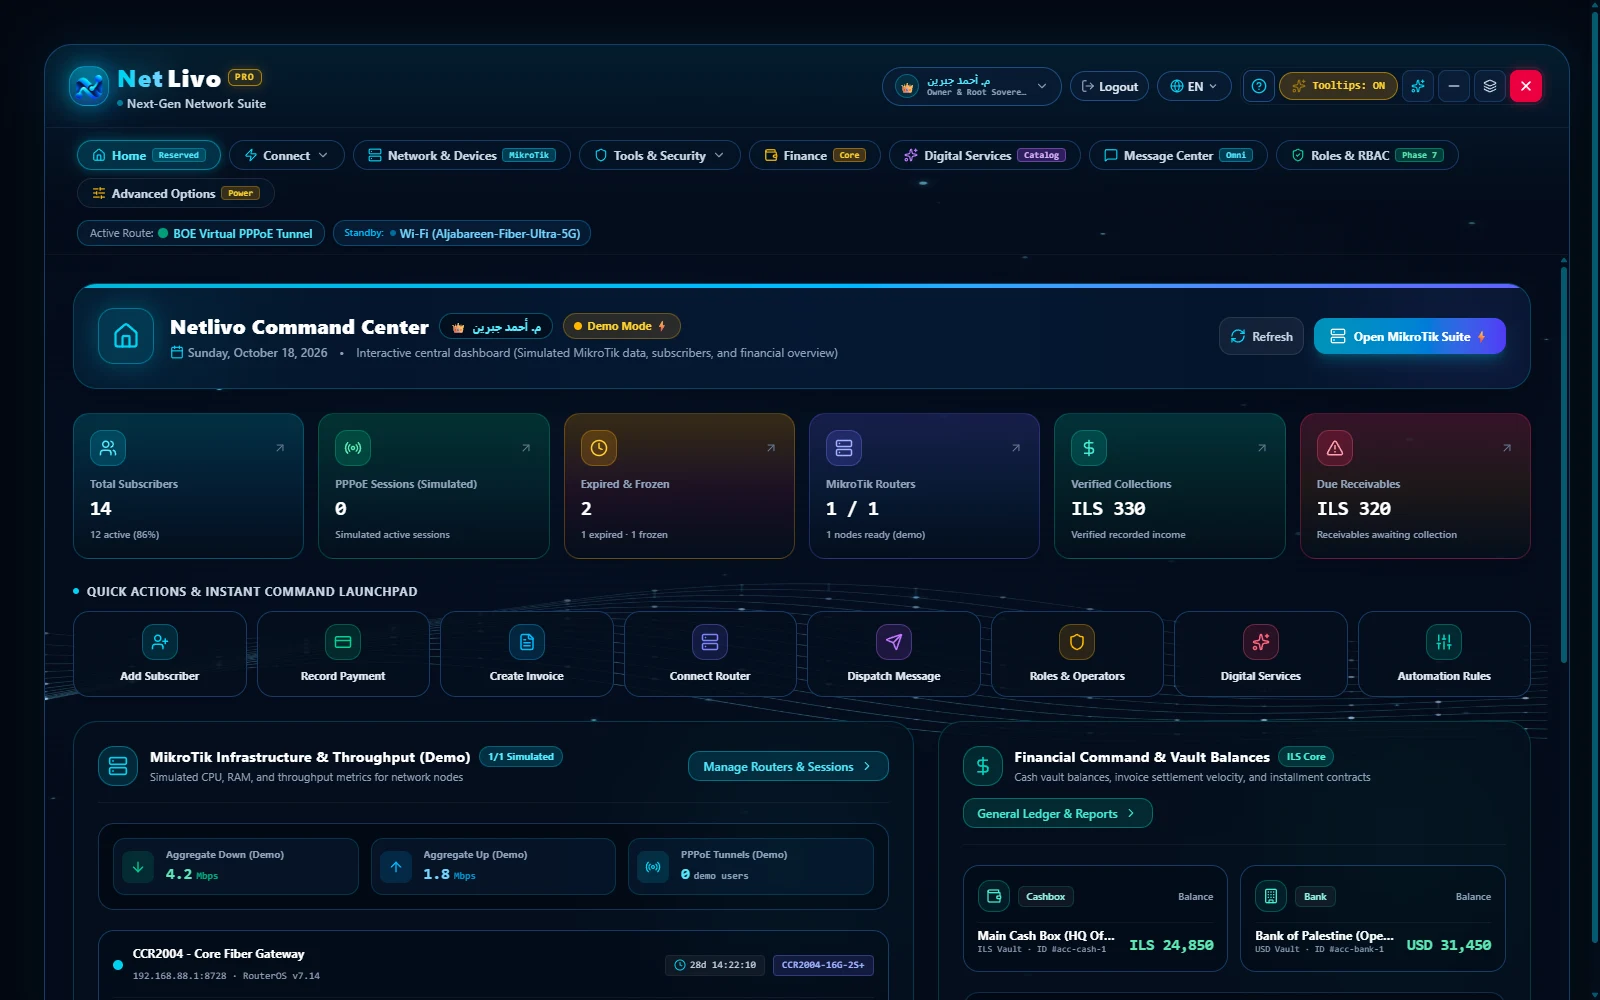Click the help question mark icon
The image size is (1600, 1000).
(x=1259, y=86)
